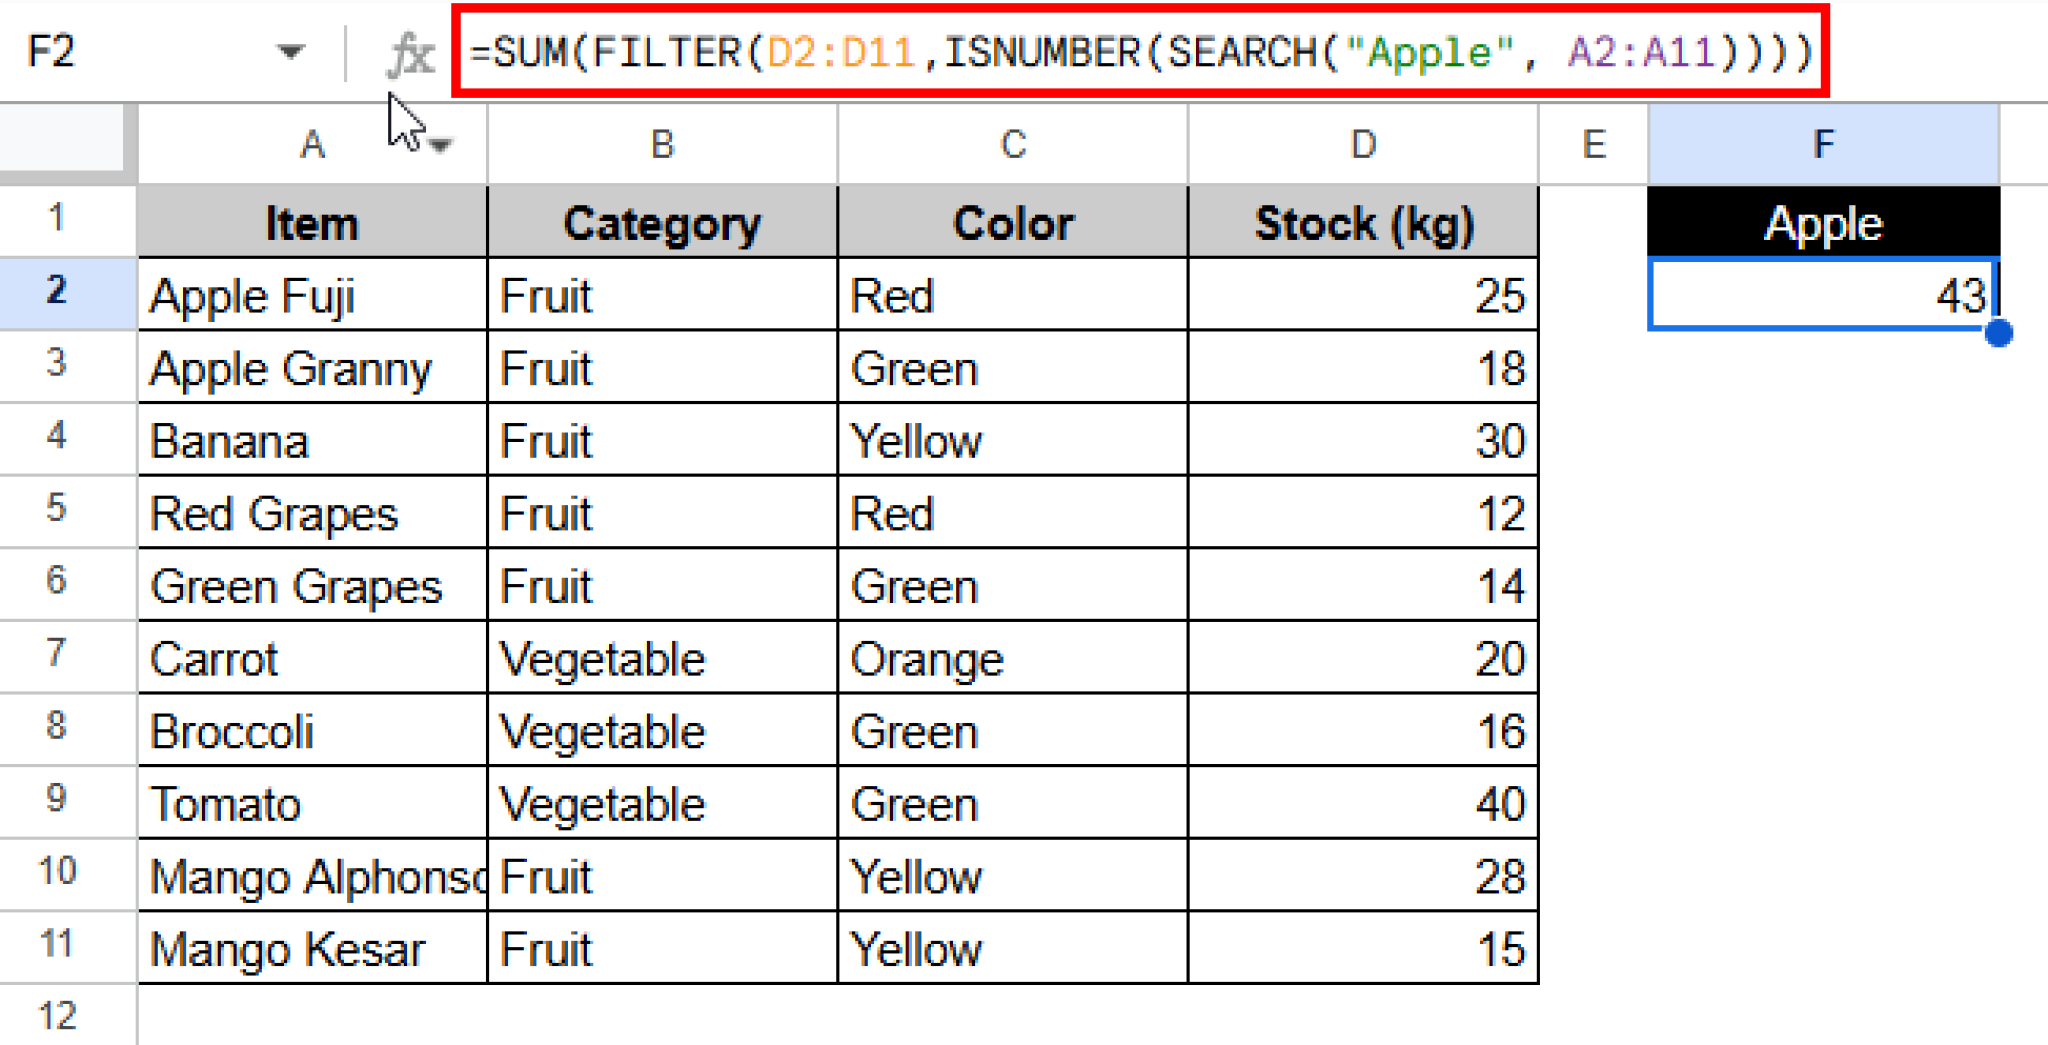Select the Vegetable category cell for Tomato

coord(660,803)
